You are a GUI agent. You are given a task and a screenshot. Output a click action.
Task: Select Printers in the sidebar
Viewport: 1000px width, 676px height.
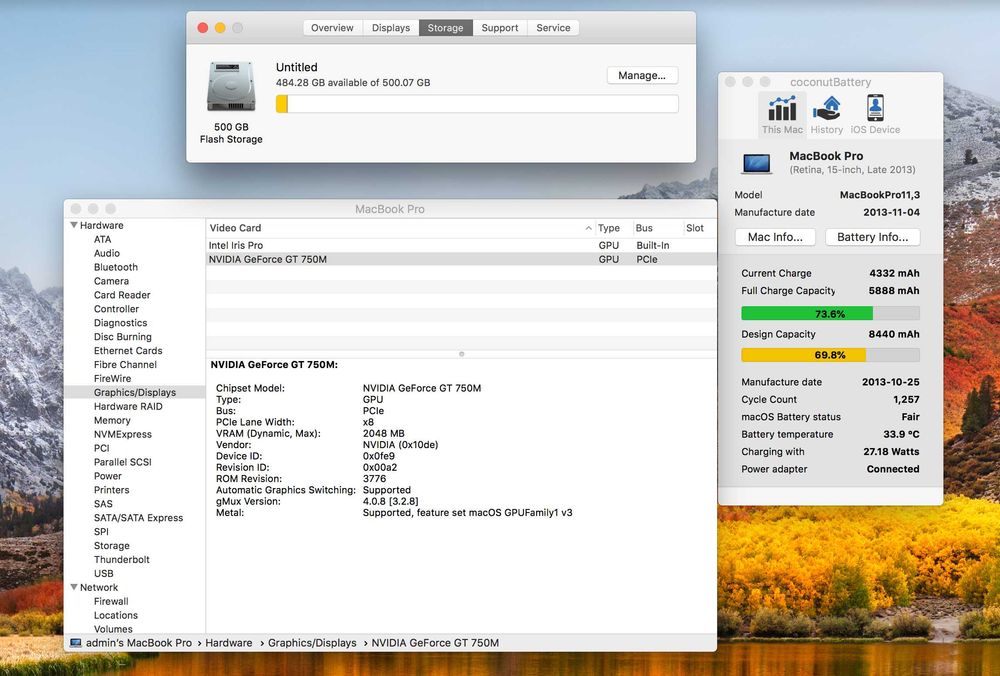[x=111, y=490]
